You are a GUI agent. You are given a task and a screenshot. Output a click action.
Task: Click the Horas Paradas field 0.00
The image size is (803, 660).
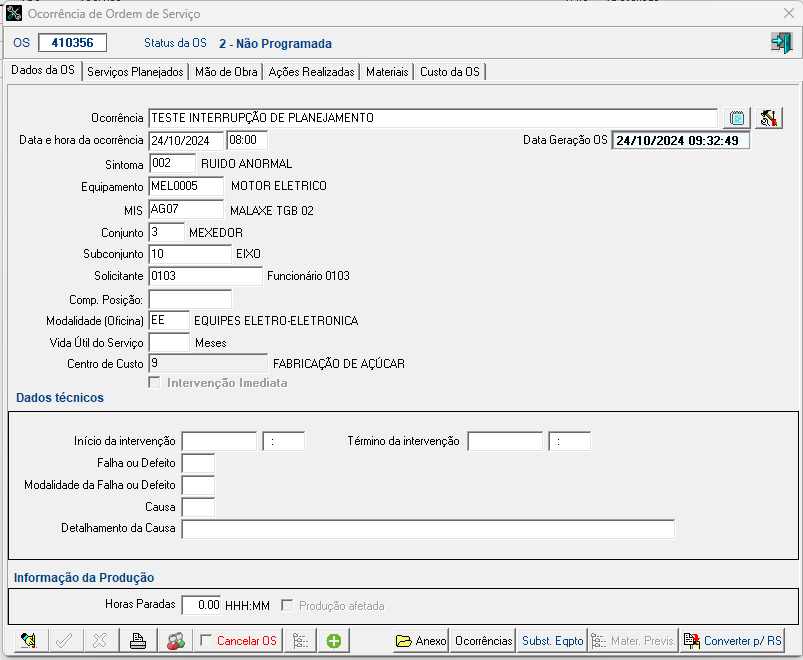201,605
